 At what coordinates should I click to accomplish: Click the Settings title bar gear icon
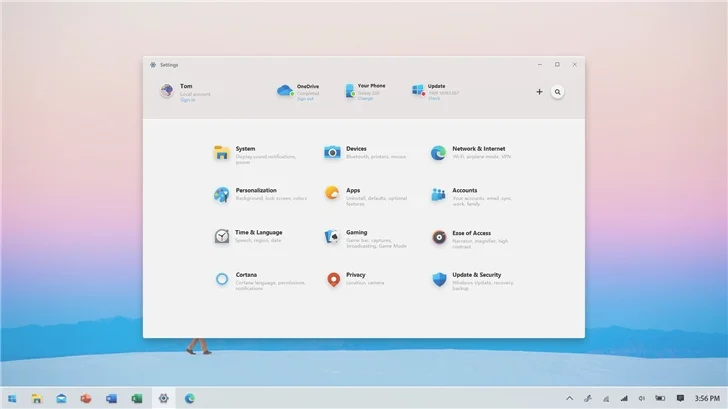[153, 65]
